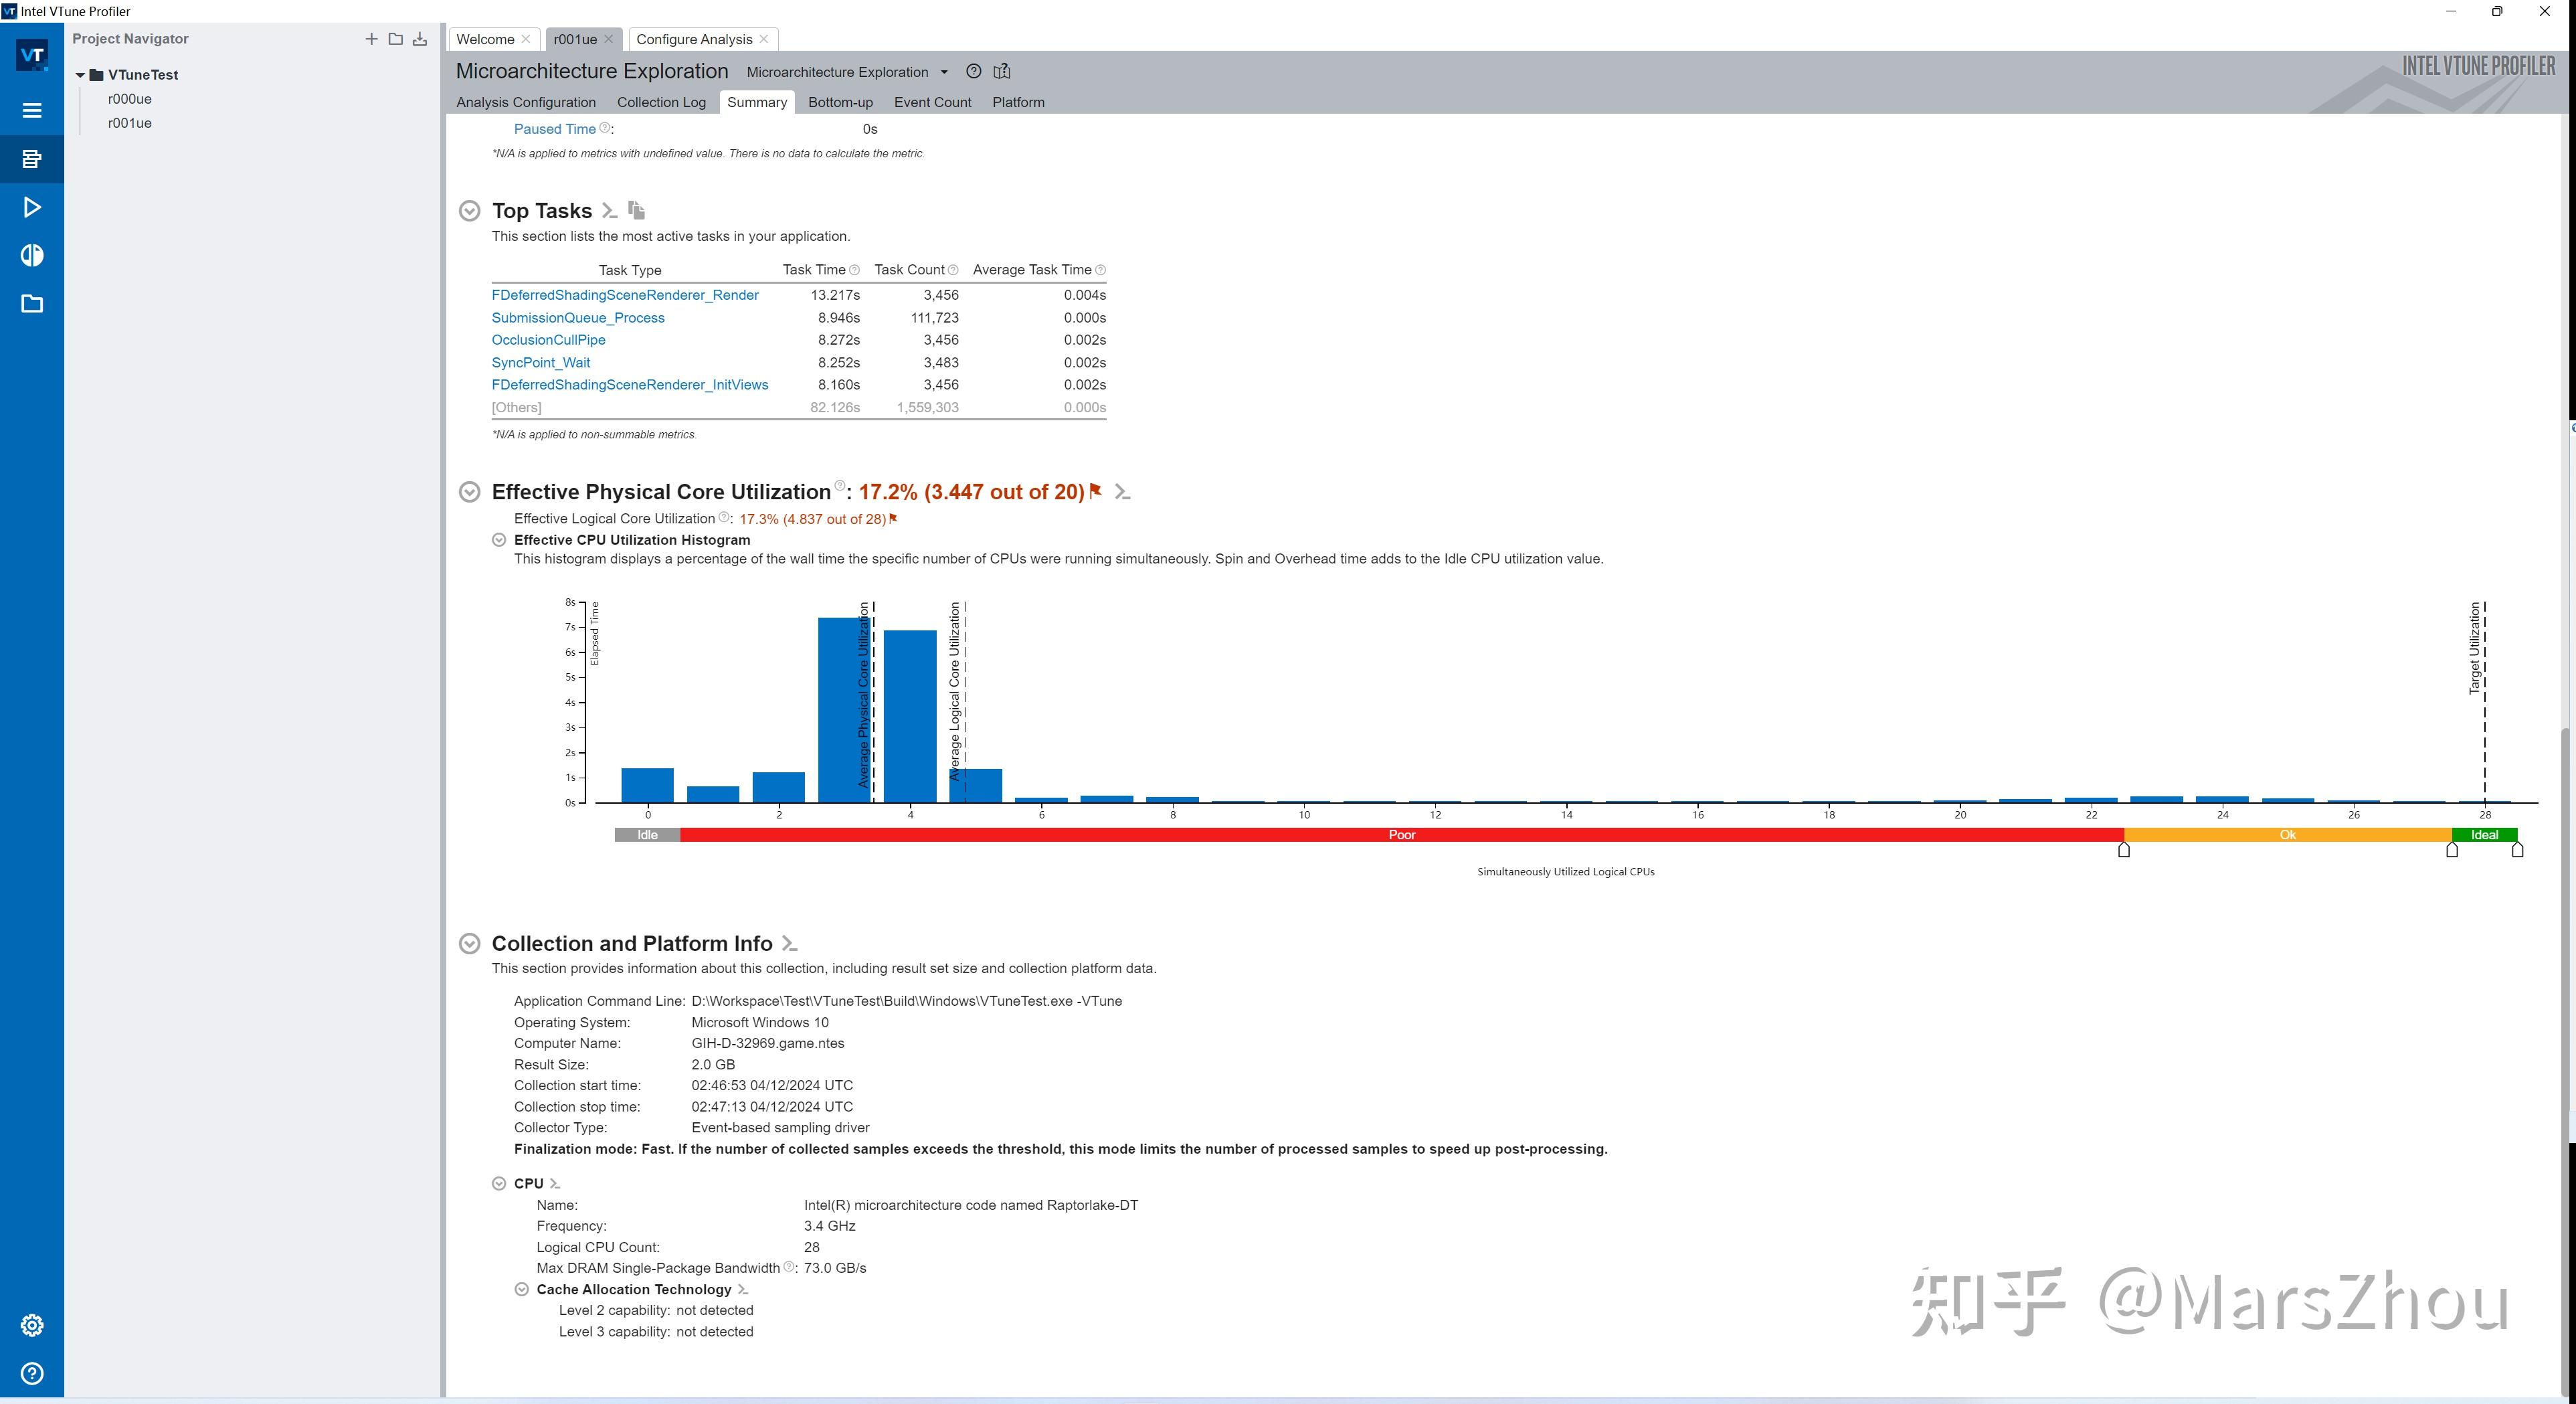This screenshot has height=1404, width=2576.
Task: Click the Ok/Ideal threshold slider handle
Action: (2451, 850)
